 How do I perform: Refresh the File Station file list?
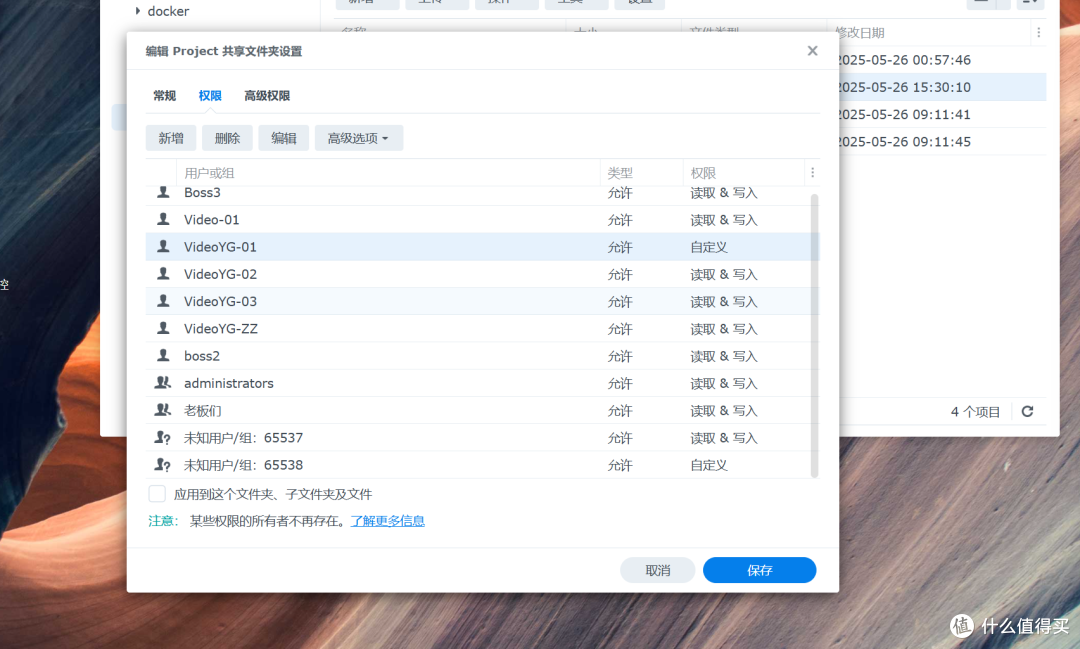tap(1027, 411)
